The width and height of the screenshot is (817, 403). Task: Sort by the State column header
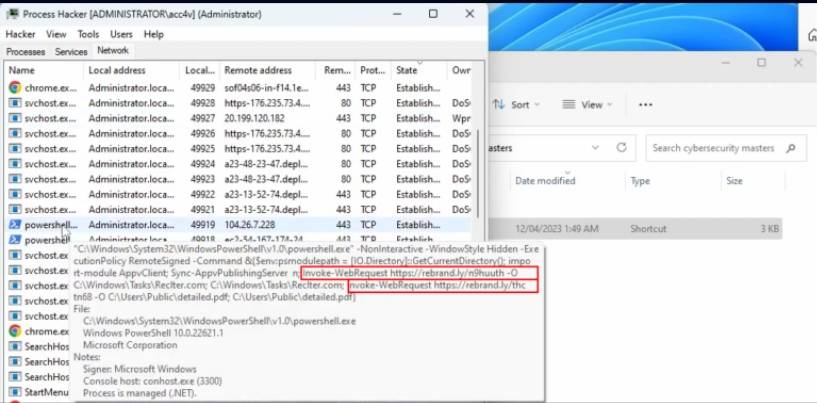(x=407, y=71)
